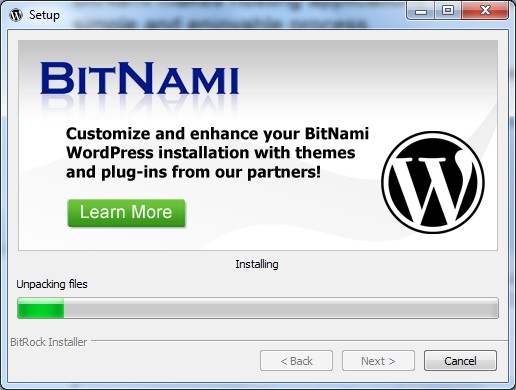Click the WordPress icon in the title bar
Viewport: 516px width, 390px height.
(x=16, y=15)
